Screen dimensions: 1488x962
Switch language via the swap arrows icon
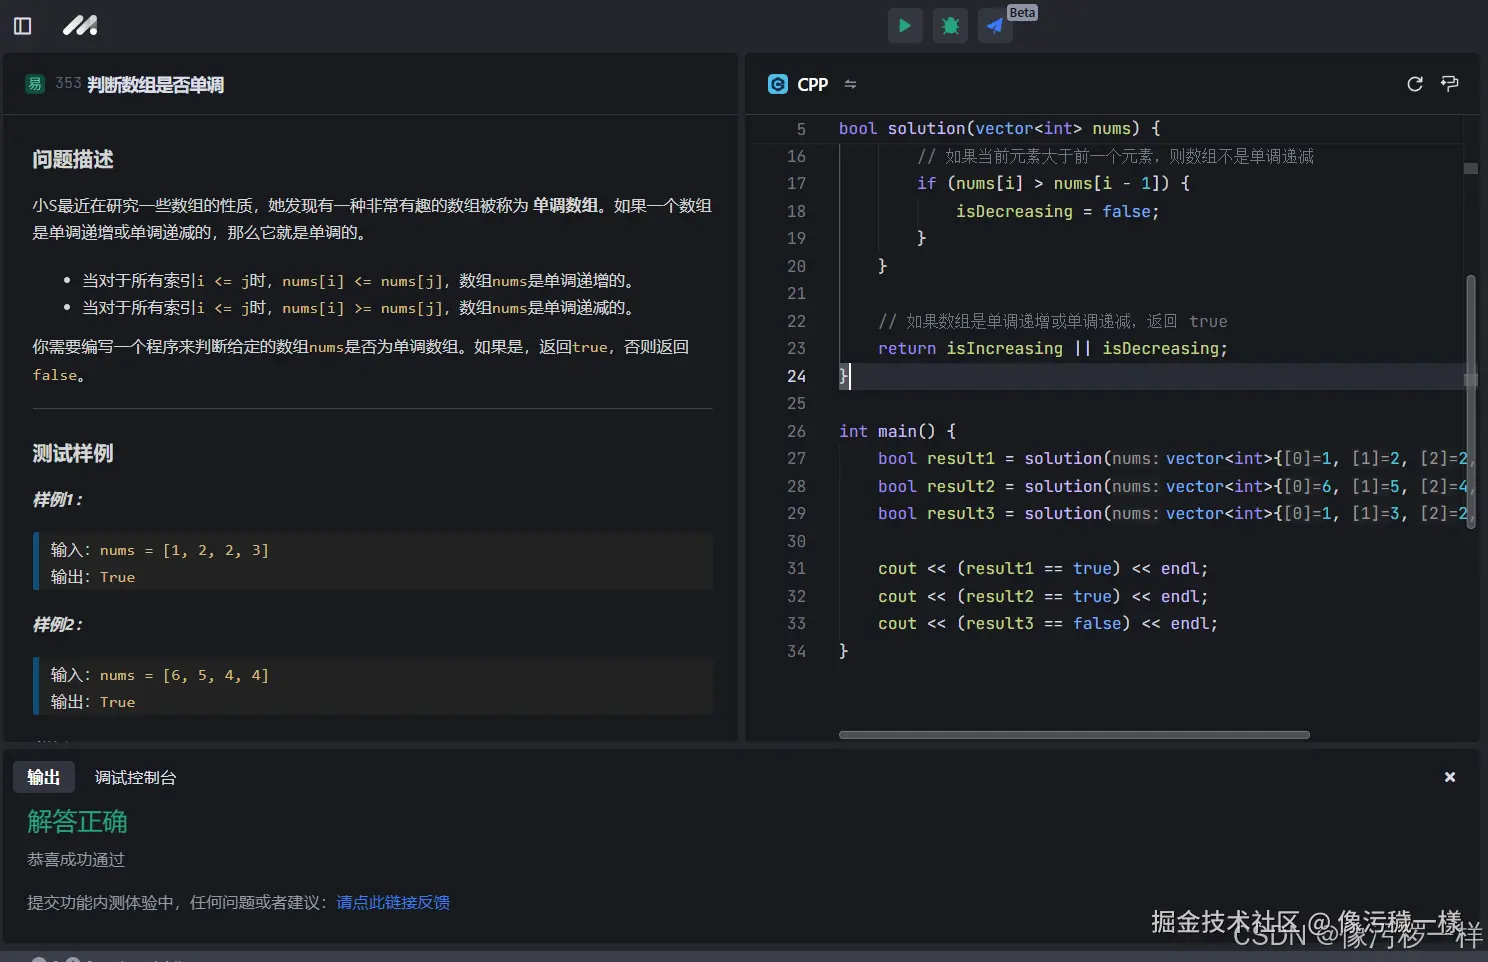[850, 84]
